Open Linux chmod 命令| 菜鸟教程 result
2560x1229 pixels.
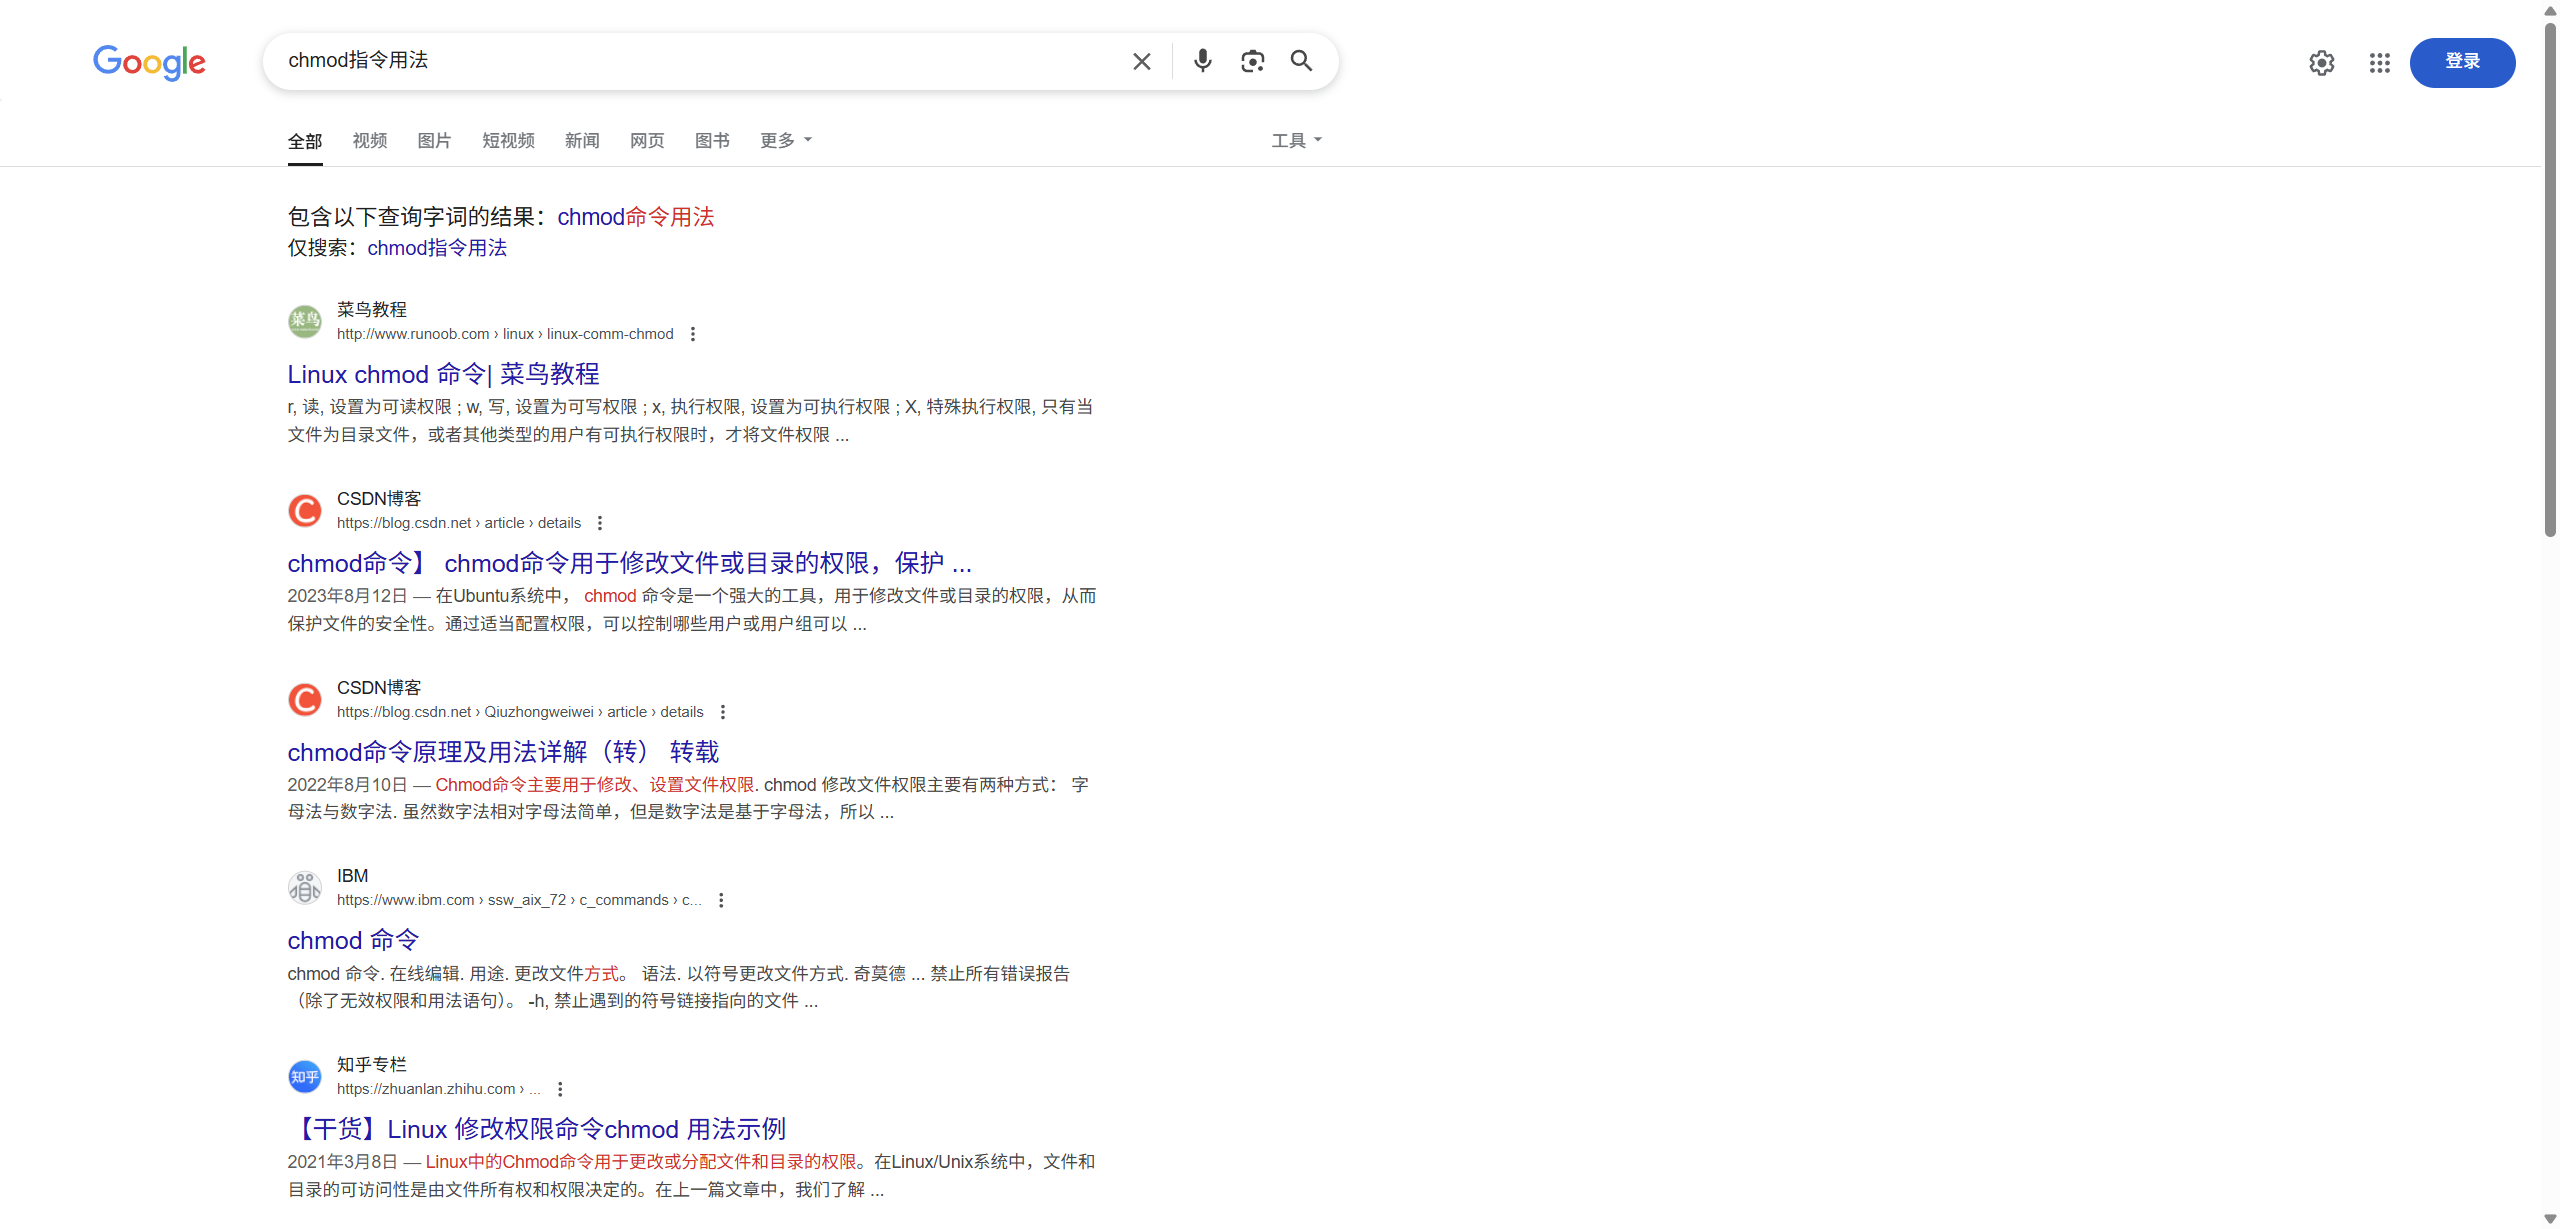[444, 374]
